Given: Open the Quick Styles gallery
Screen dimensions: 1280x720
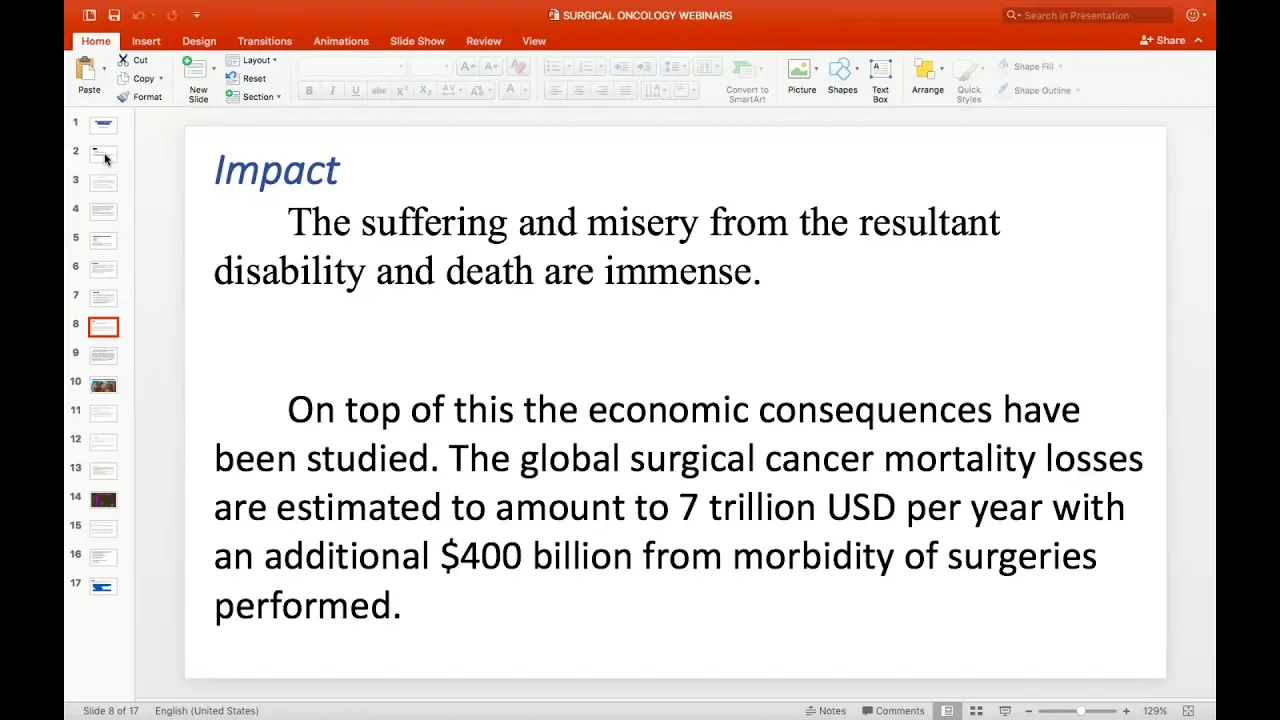Looking at the screenshot, I should 968,80.
